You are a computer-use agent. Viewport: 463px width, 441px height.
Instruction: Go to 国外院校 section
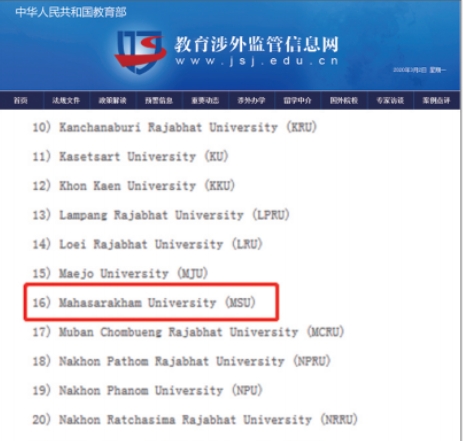click(x=344, y=100)
